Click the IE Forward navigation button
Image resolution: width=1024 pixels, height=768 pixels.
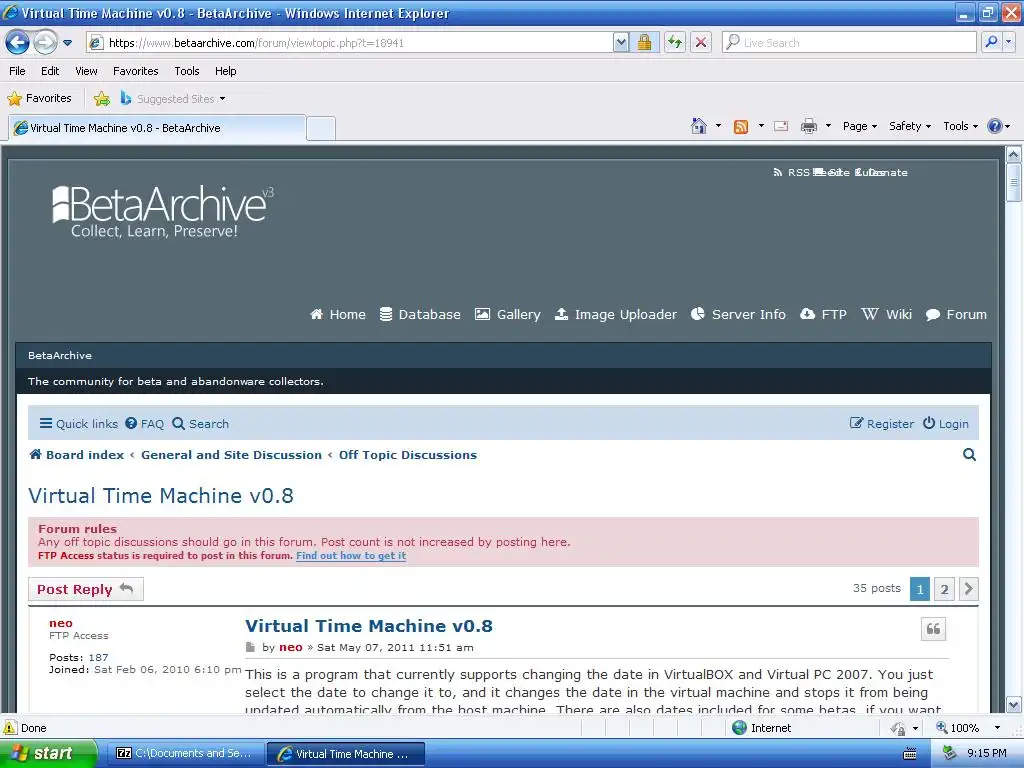pos(45,43)
